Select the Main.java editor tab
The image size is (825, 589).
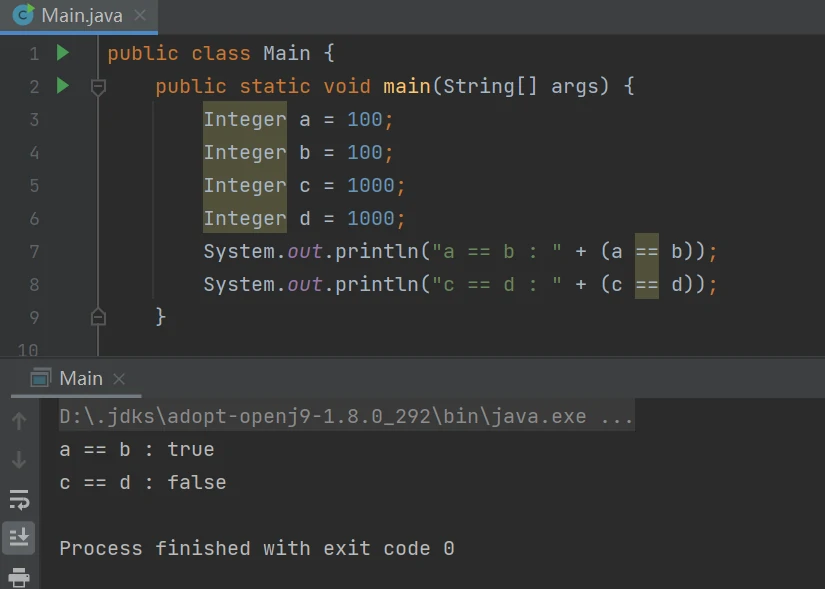point(78,16)
